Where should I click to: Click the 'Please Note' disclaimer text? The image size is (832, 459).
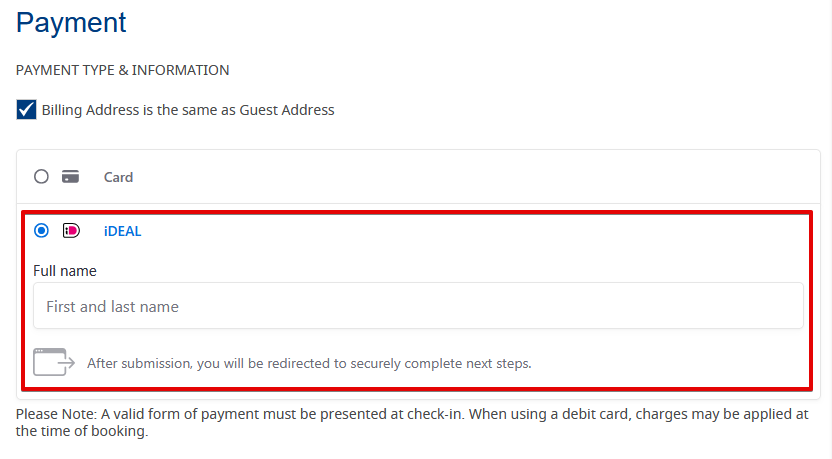[412, 414]
